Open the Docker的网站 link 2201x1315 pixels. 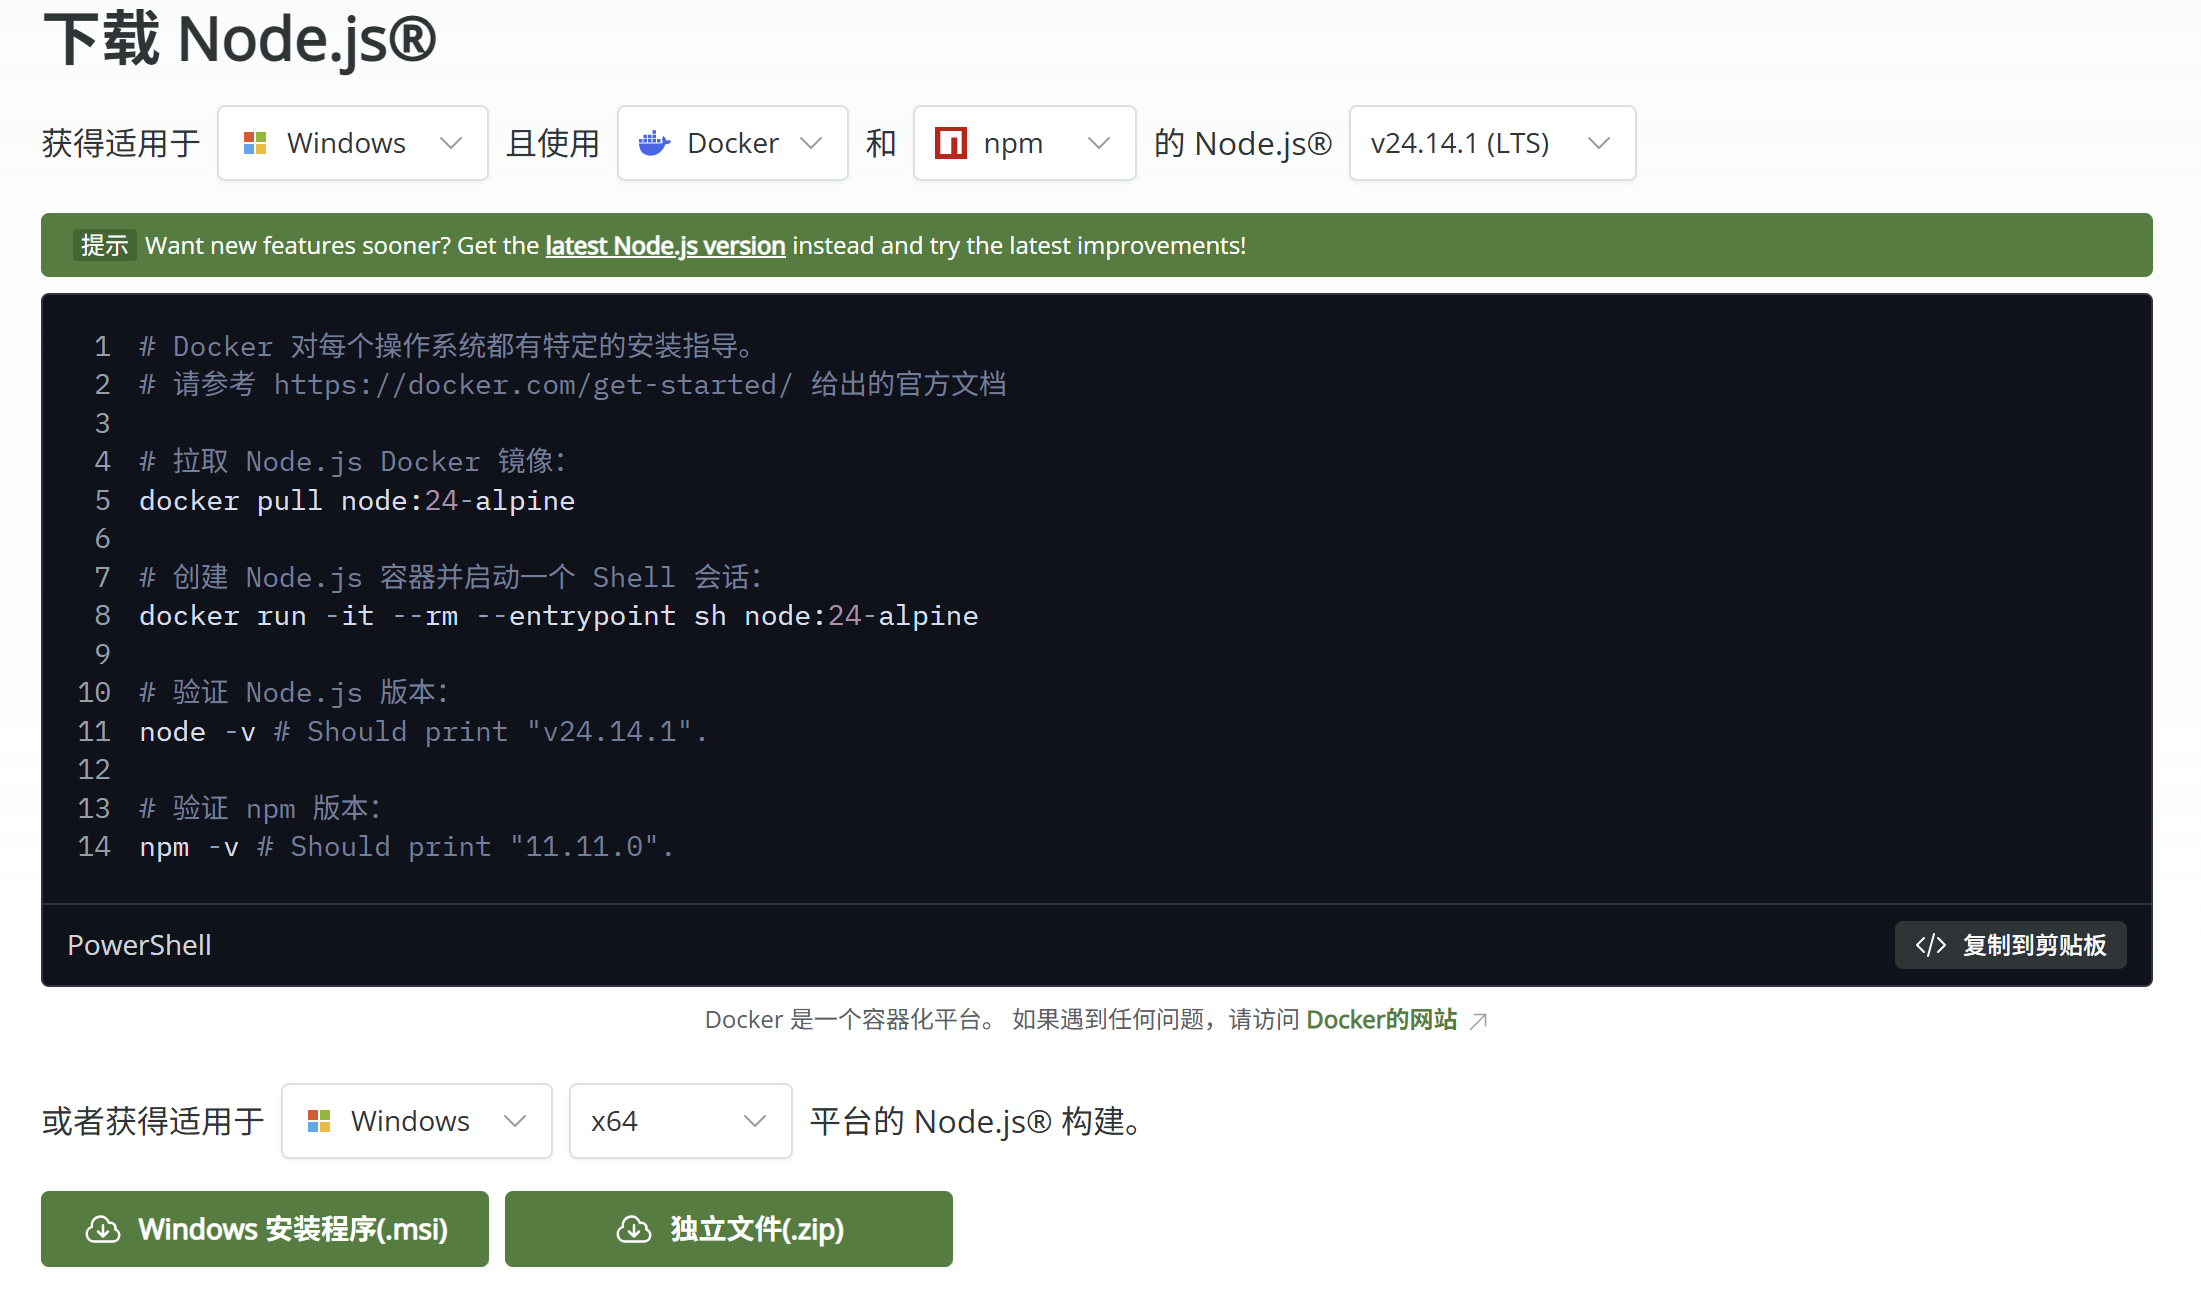(1381, 1020)
